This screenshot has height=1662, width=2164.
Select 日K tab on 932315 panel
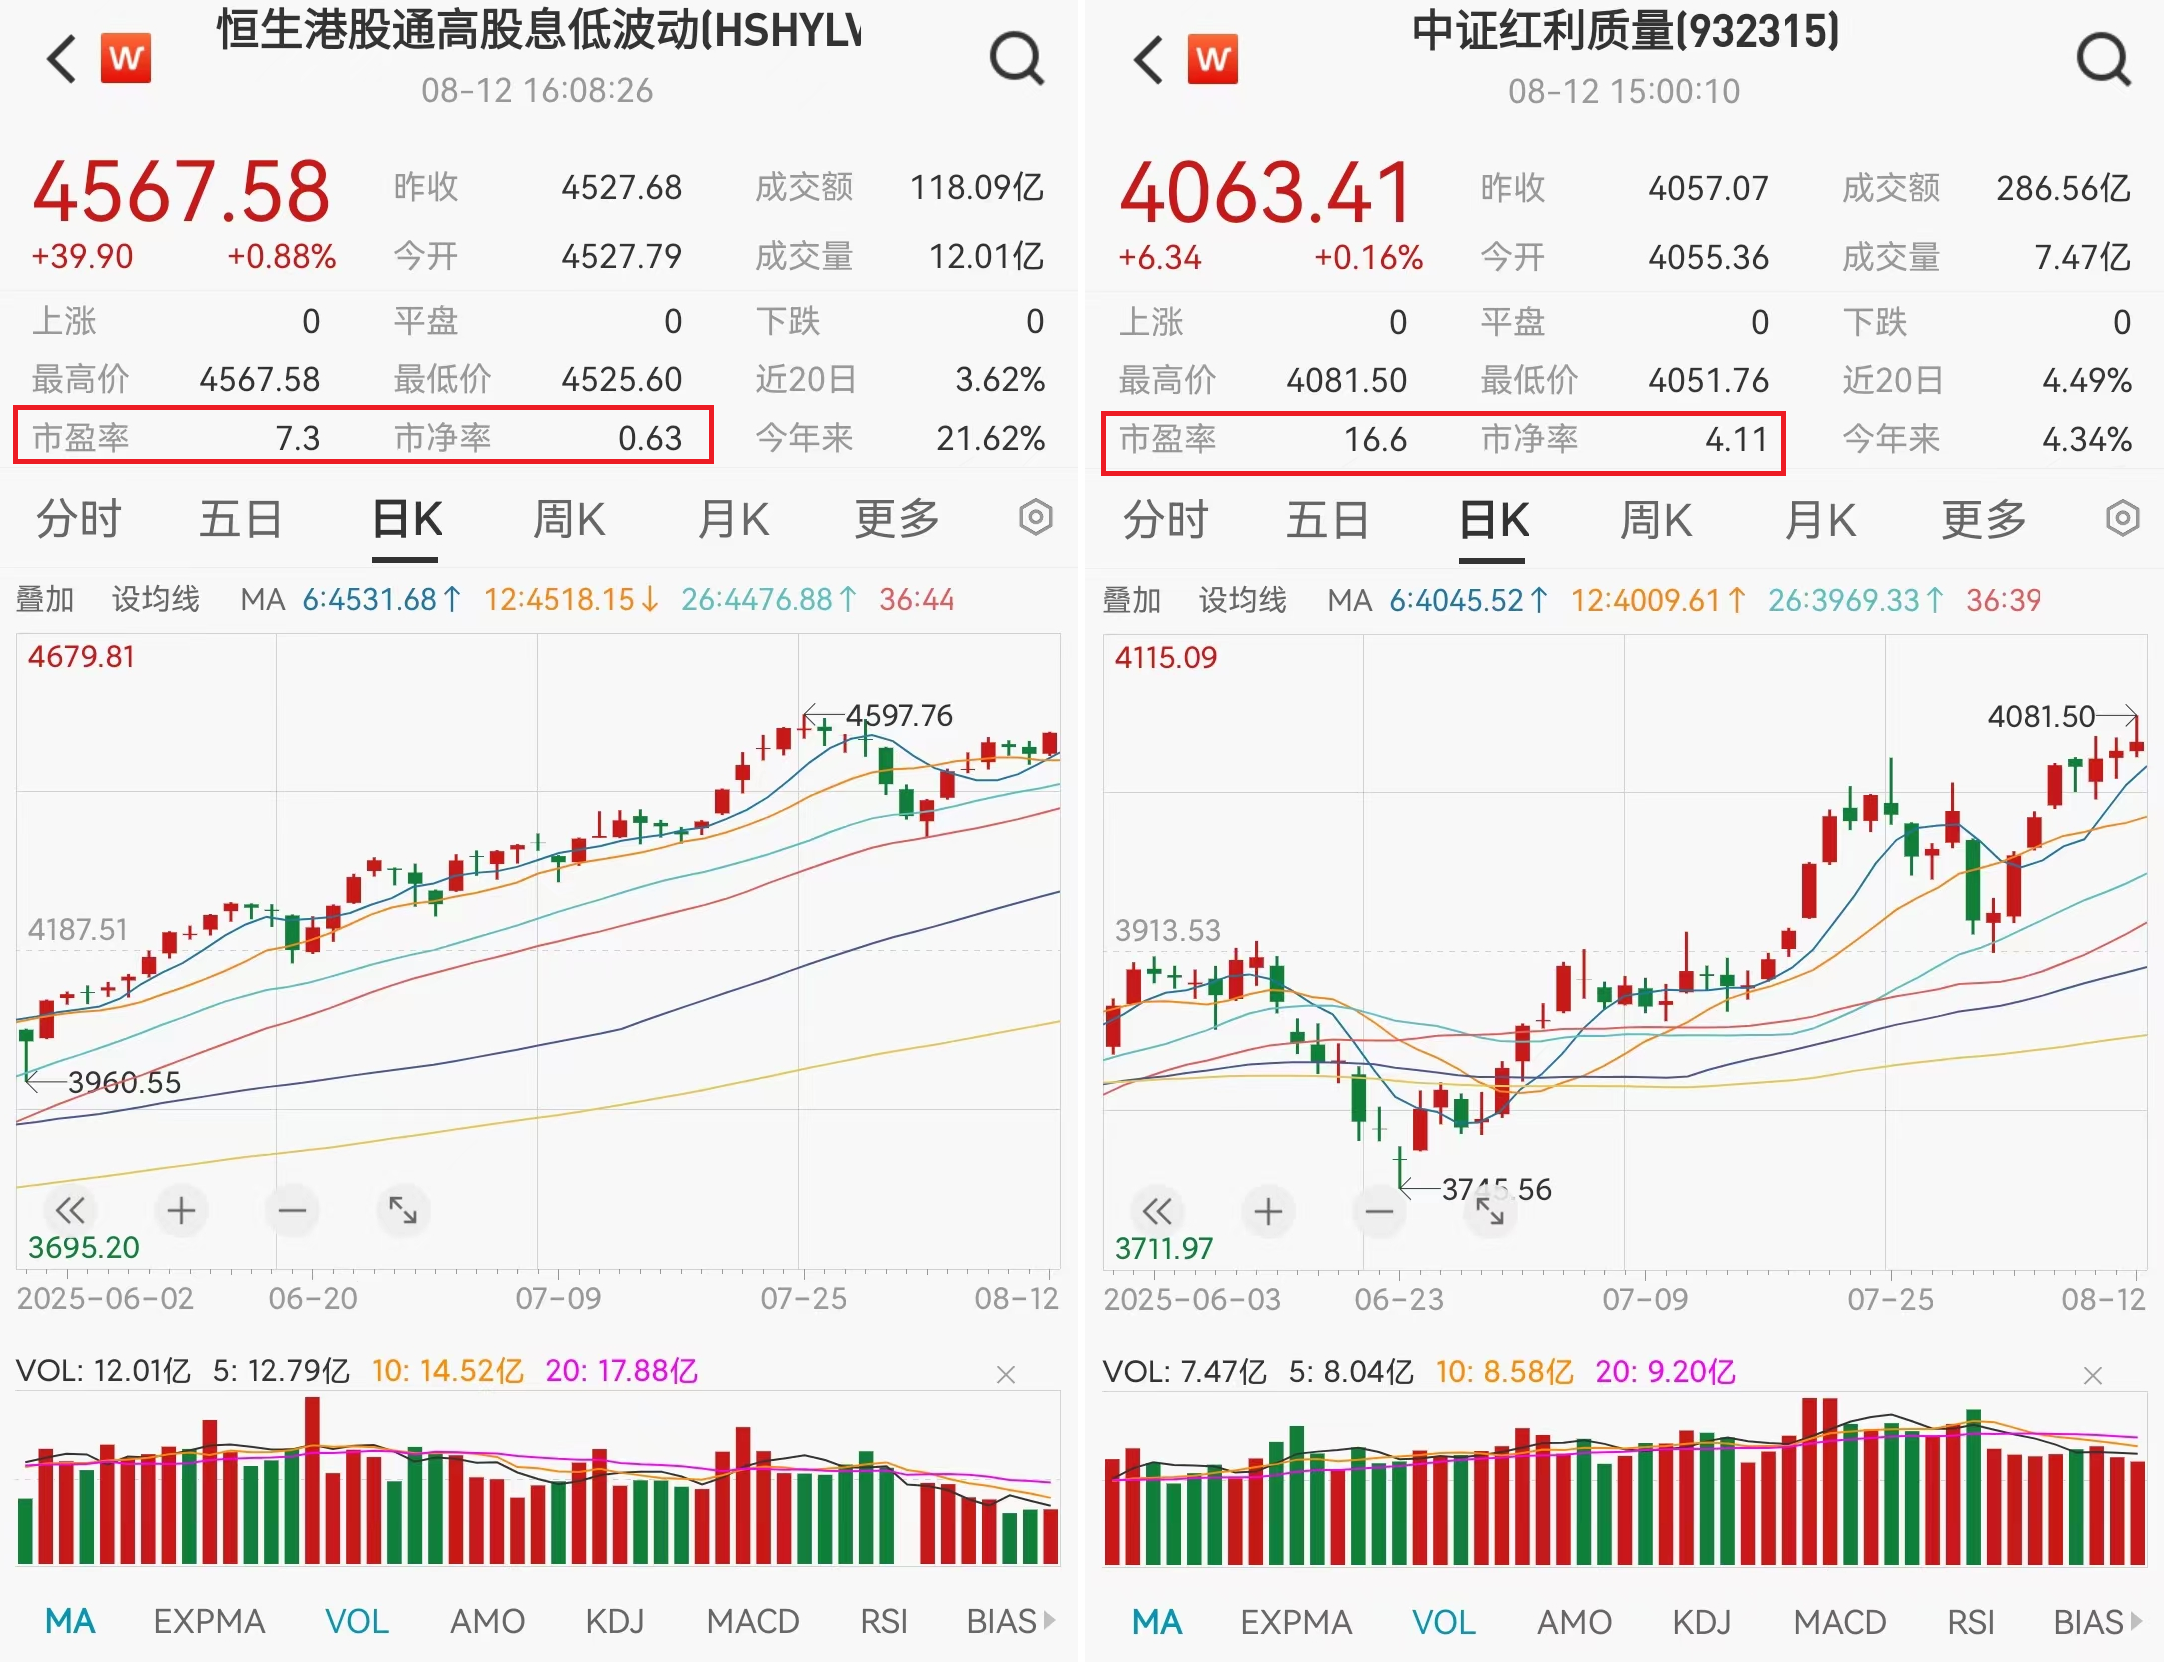1494,520
